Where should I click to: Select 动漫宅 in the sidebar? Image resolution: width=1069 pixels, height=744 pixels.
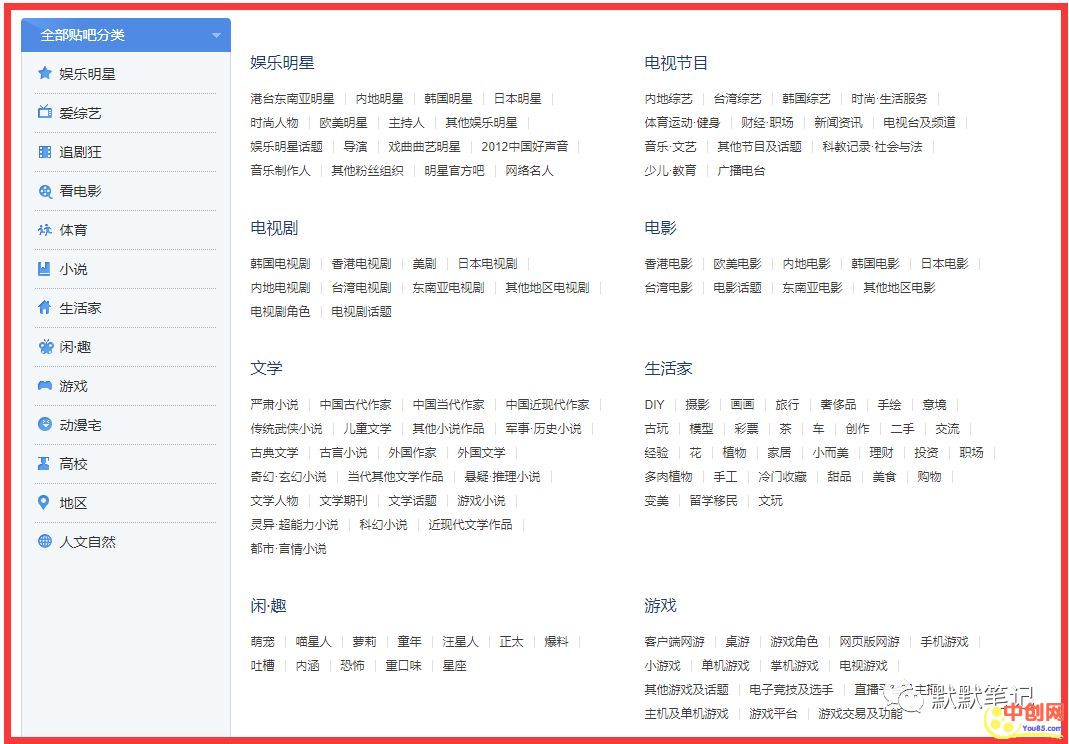click(x=80, y=425)
